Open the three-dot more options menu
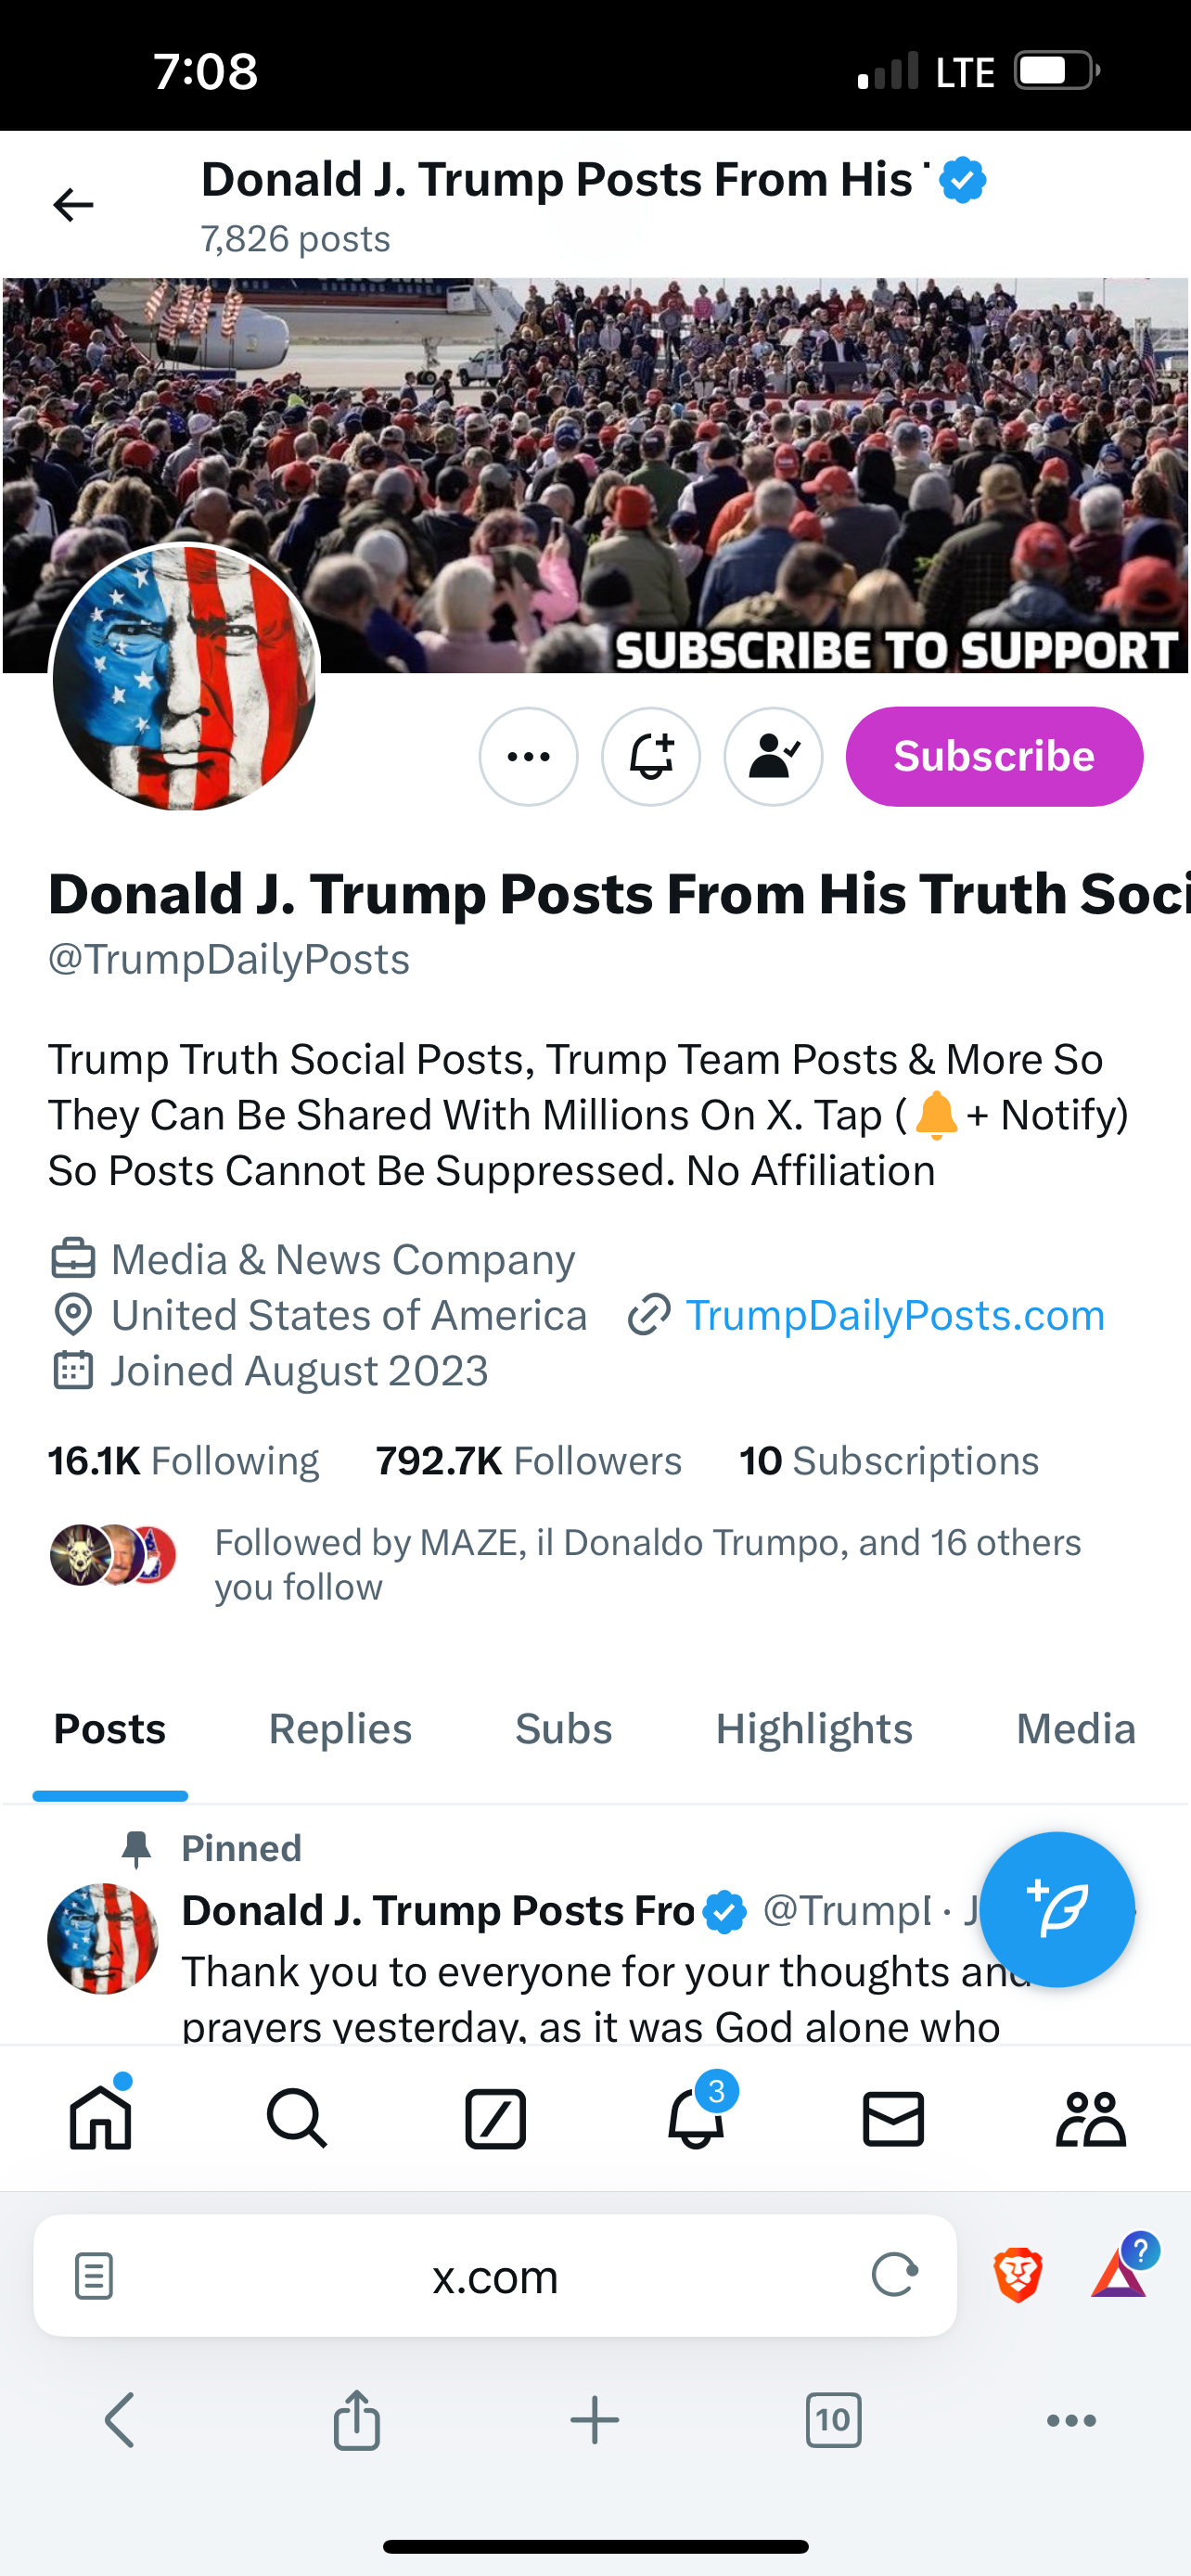Image resolution: width=1191 pixels, height=2576 pixels. tap(528, 757)
